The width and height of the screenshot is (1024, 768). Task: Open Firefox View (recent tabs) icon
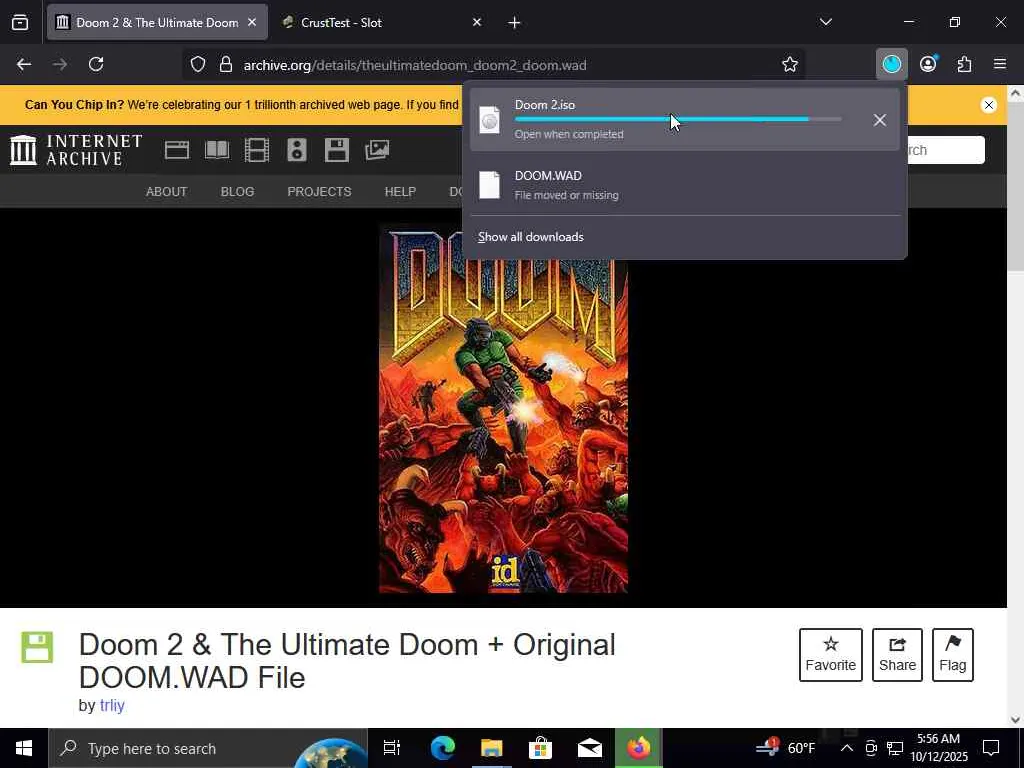[x=20, y=22]
